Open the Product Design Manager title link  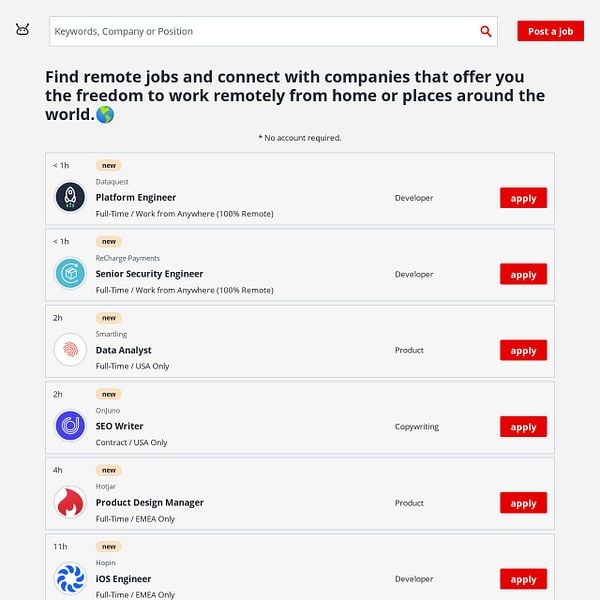150,502
